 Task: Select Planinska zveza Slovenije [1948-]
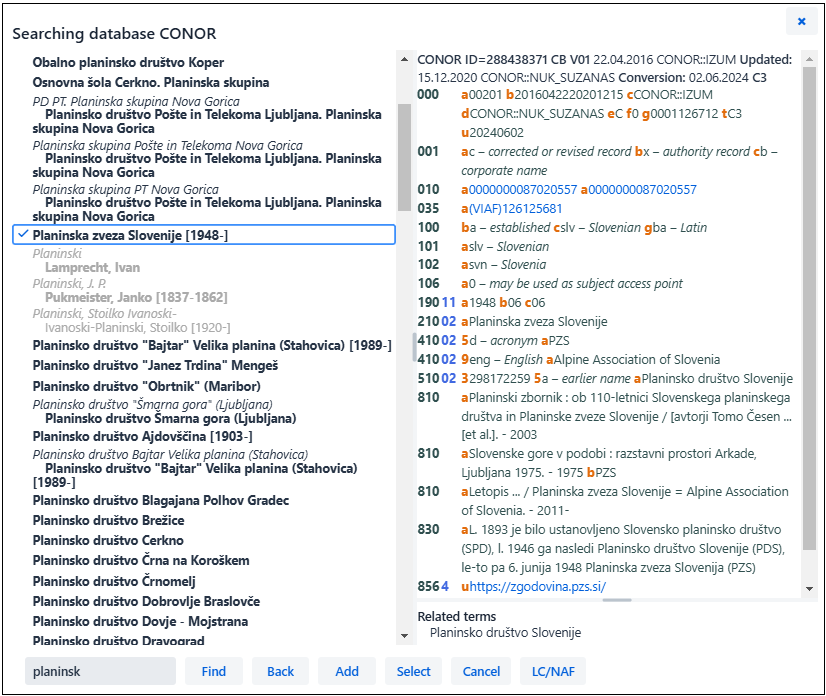203,235
